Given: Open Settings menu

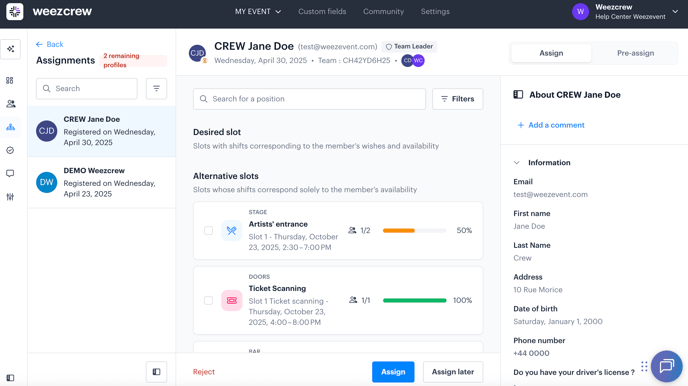Looking at the screenshot, I should coord(435,11).
